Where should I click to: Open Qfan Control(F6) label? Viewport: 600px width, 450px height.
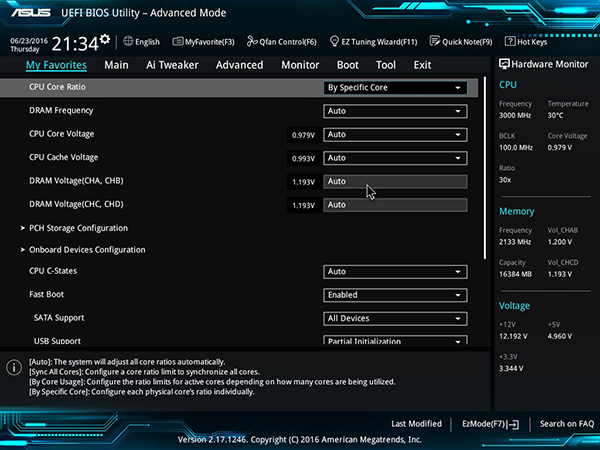(288, 42)
